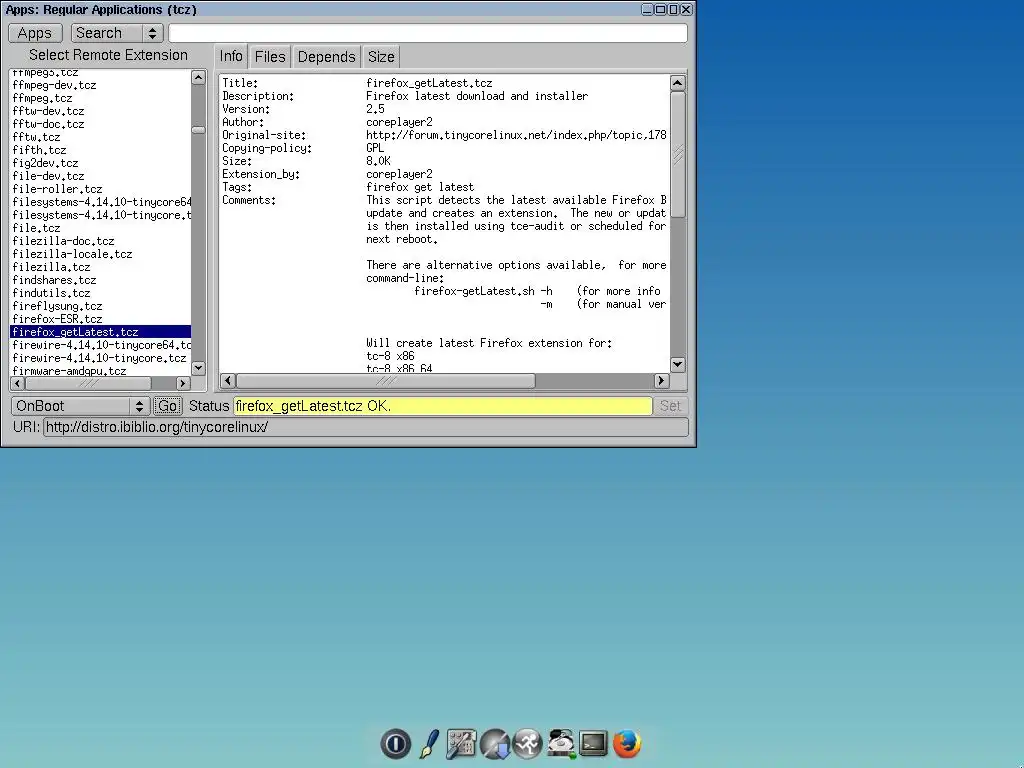Select fftw-dev.tcz extension
This screenshot has width=1024, height=768.
[101, 111]
